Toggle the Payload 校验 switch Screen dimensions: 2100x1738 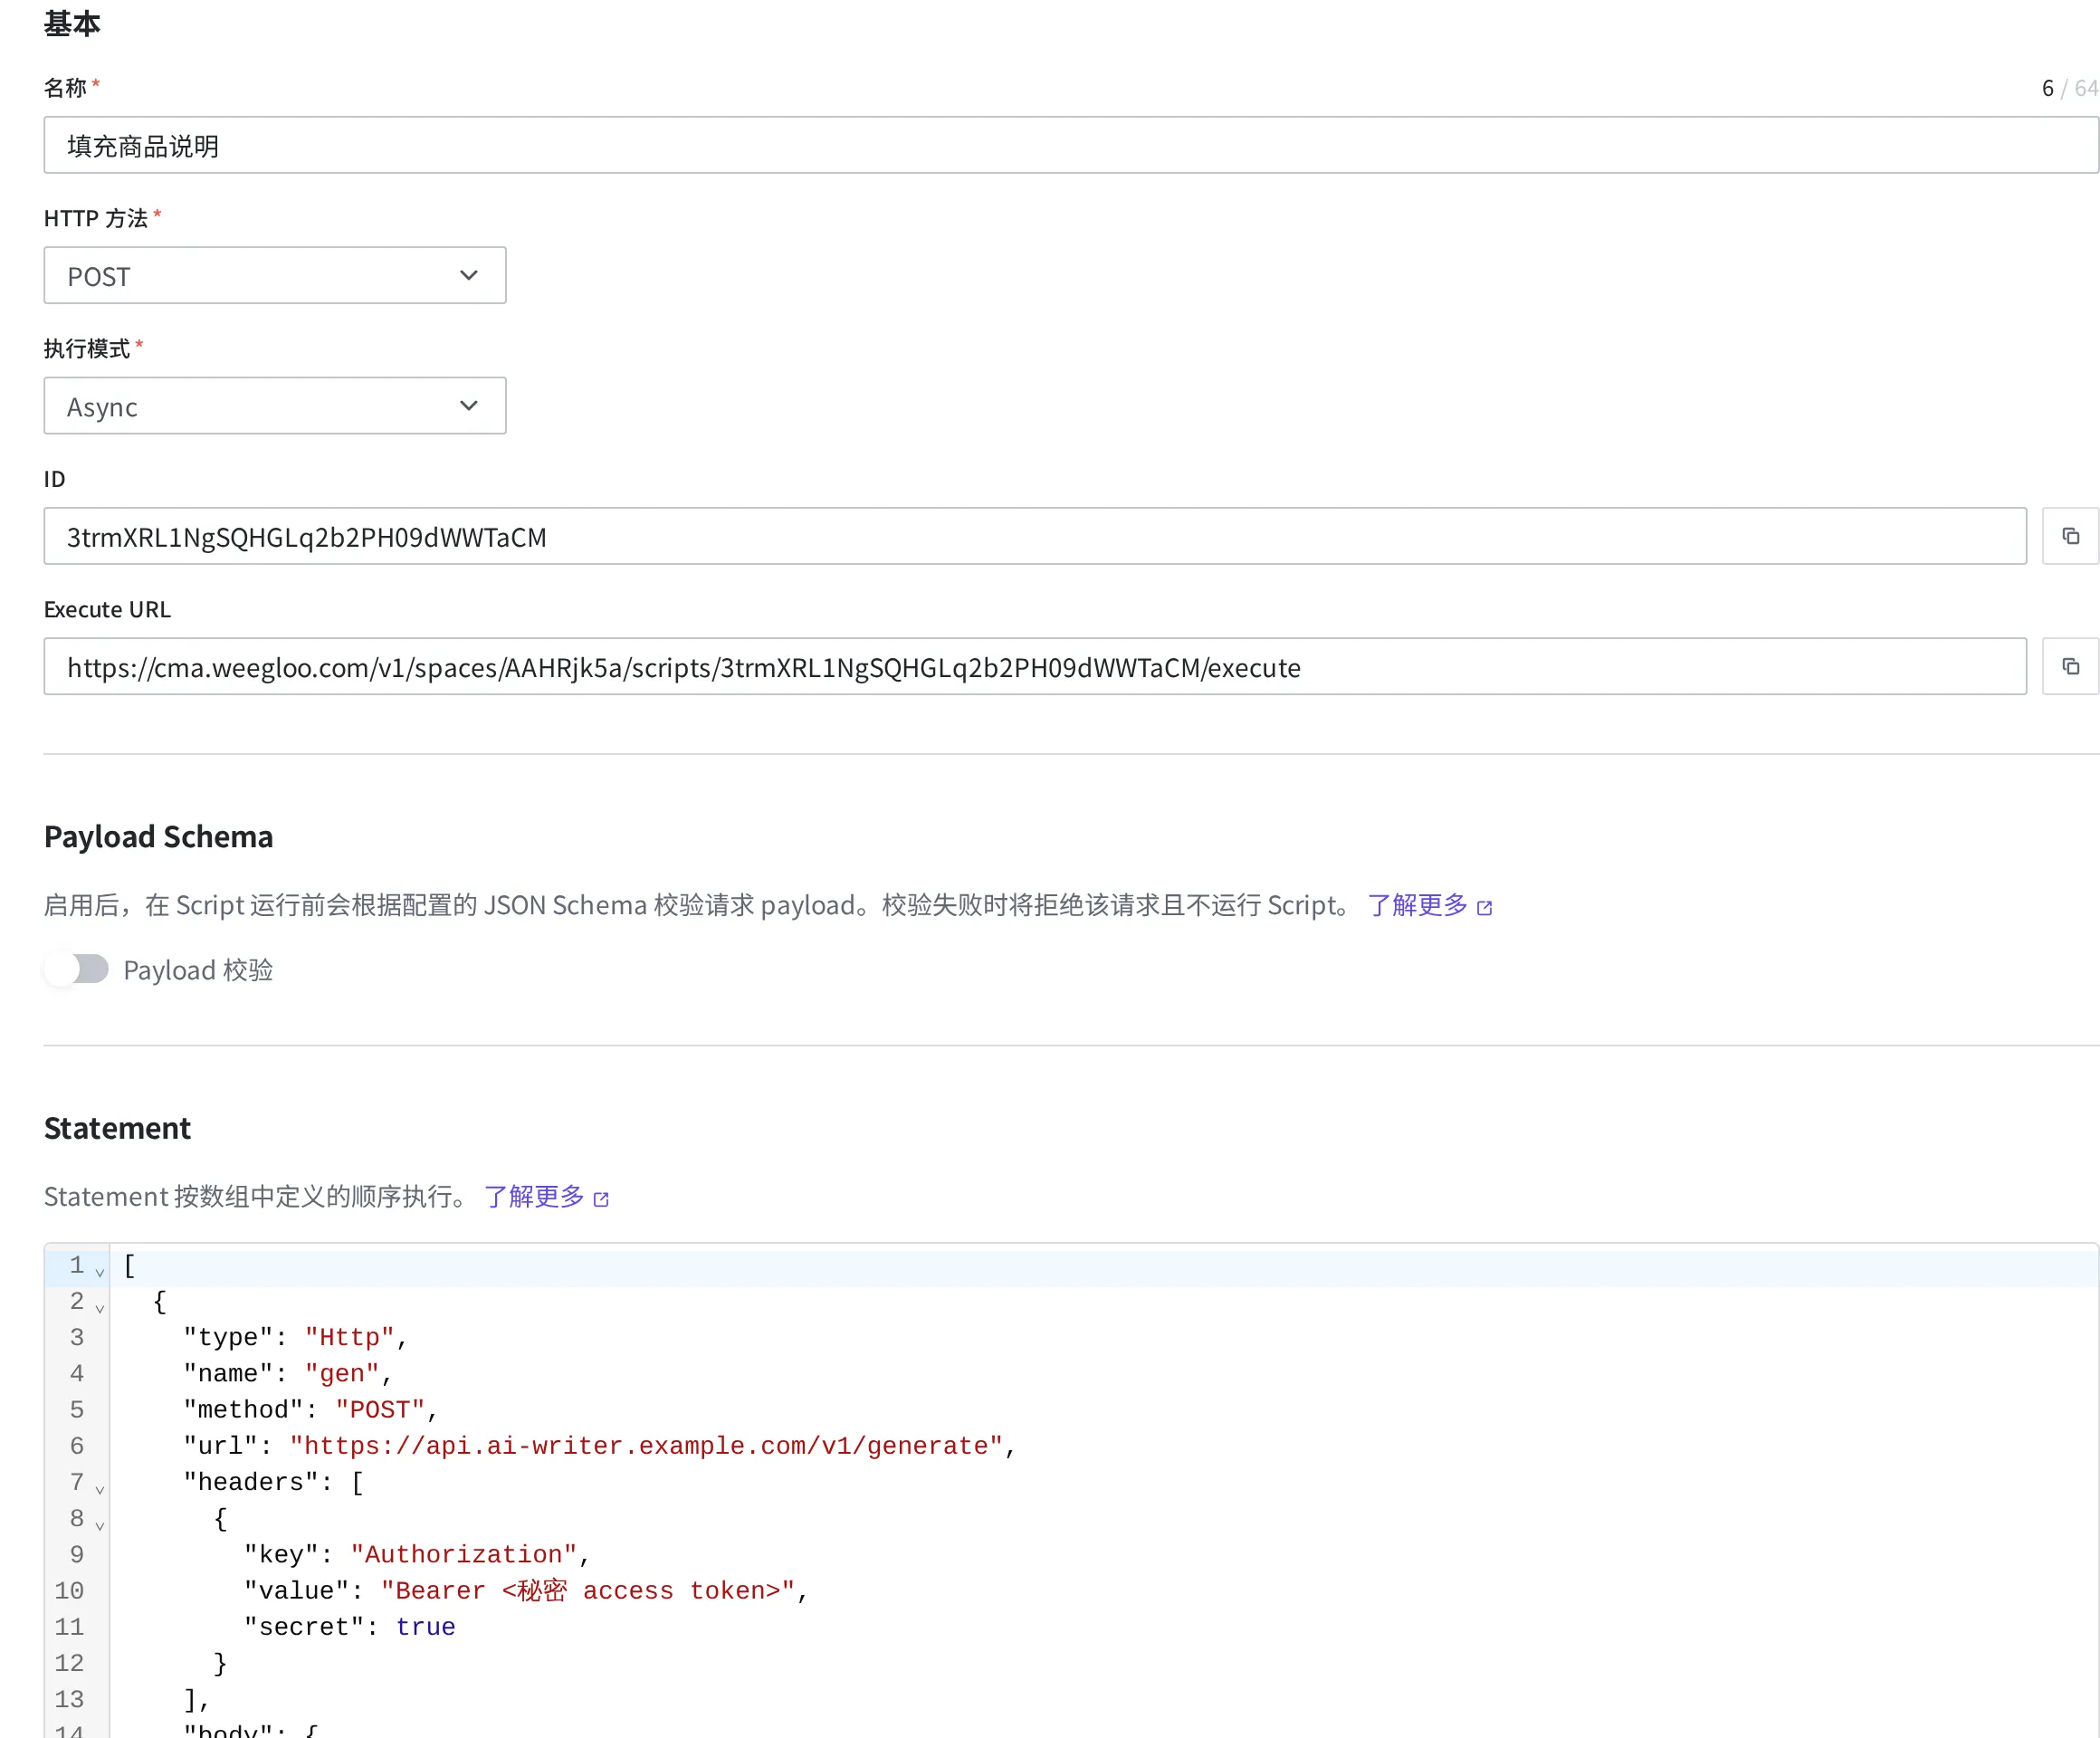[x=78, y=968]
